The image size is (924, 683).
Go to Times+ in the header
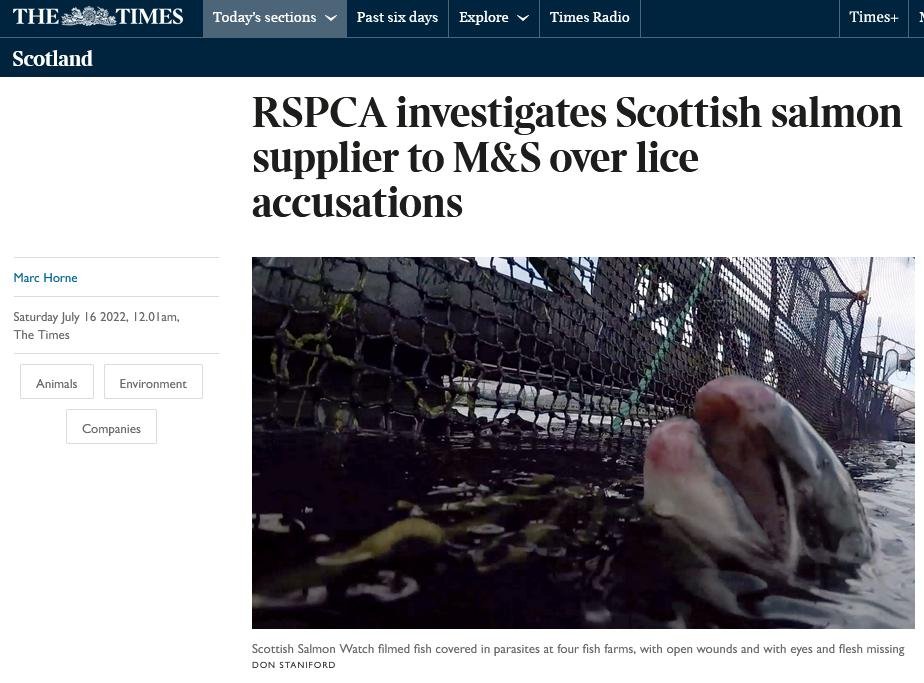pyautogui.click(x=873, y=18)
